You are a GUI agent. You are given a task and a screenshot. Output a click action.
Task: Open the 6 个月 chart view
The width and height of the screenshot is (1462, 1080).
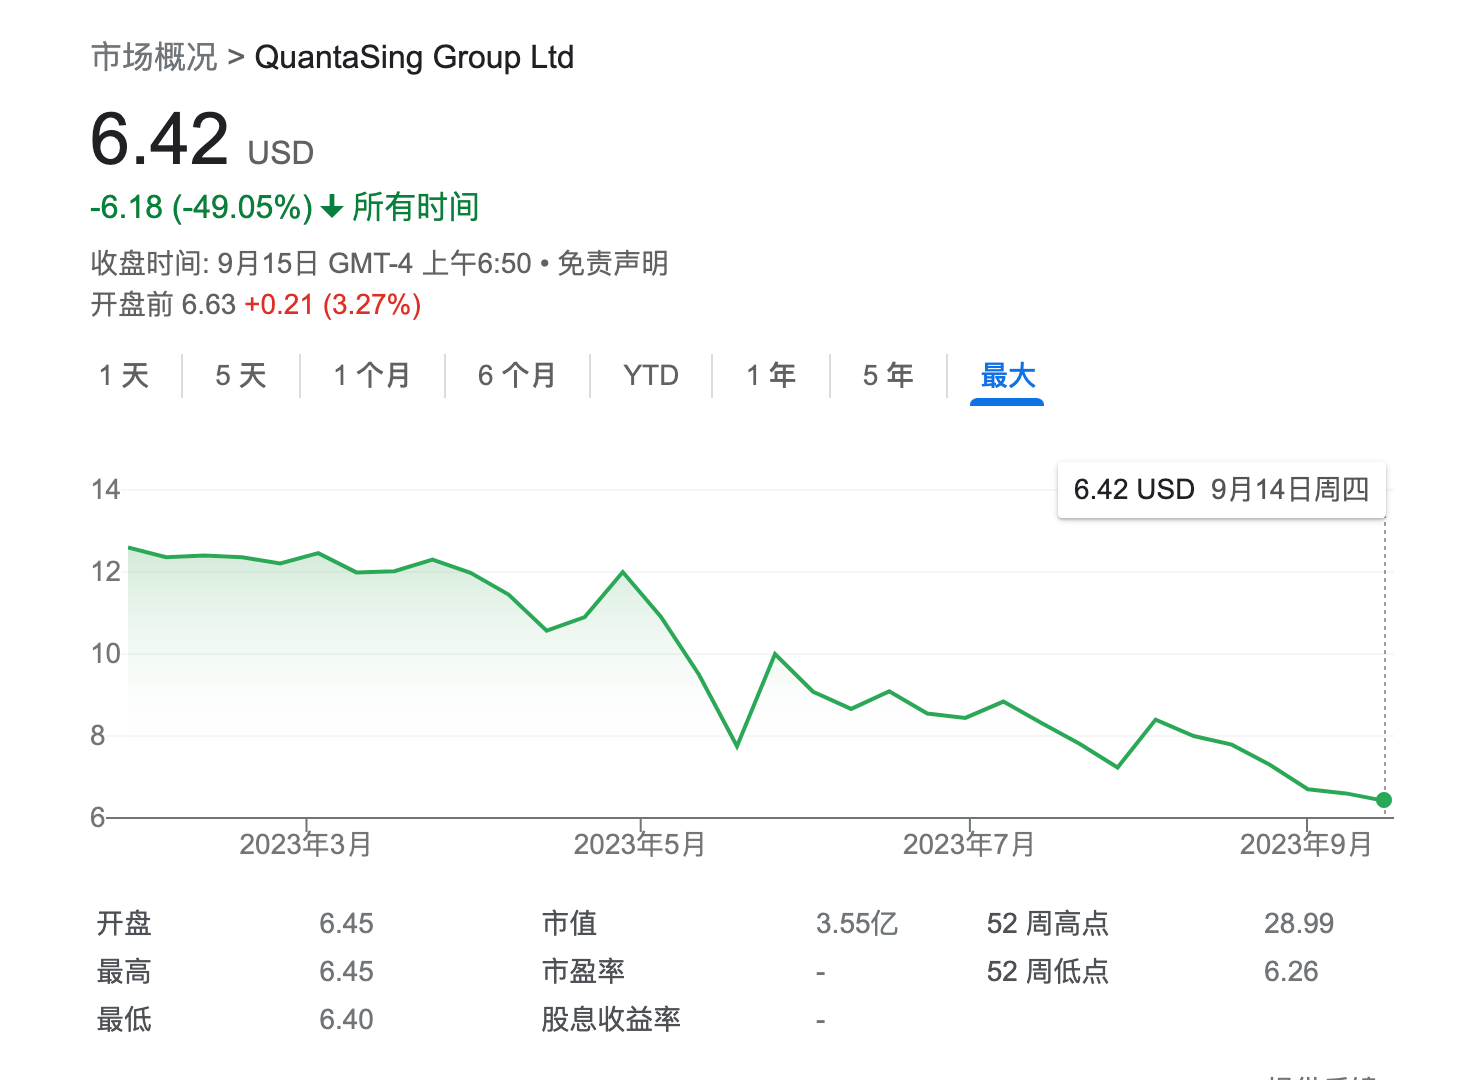point(517,376)
